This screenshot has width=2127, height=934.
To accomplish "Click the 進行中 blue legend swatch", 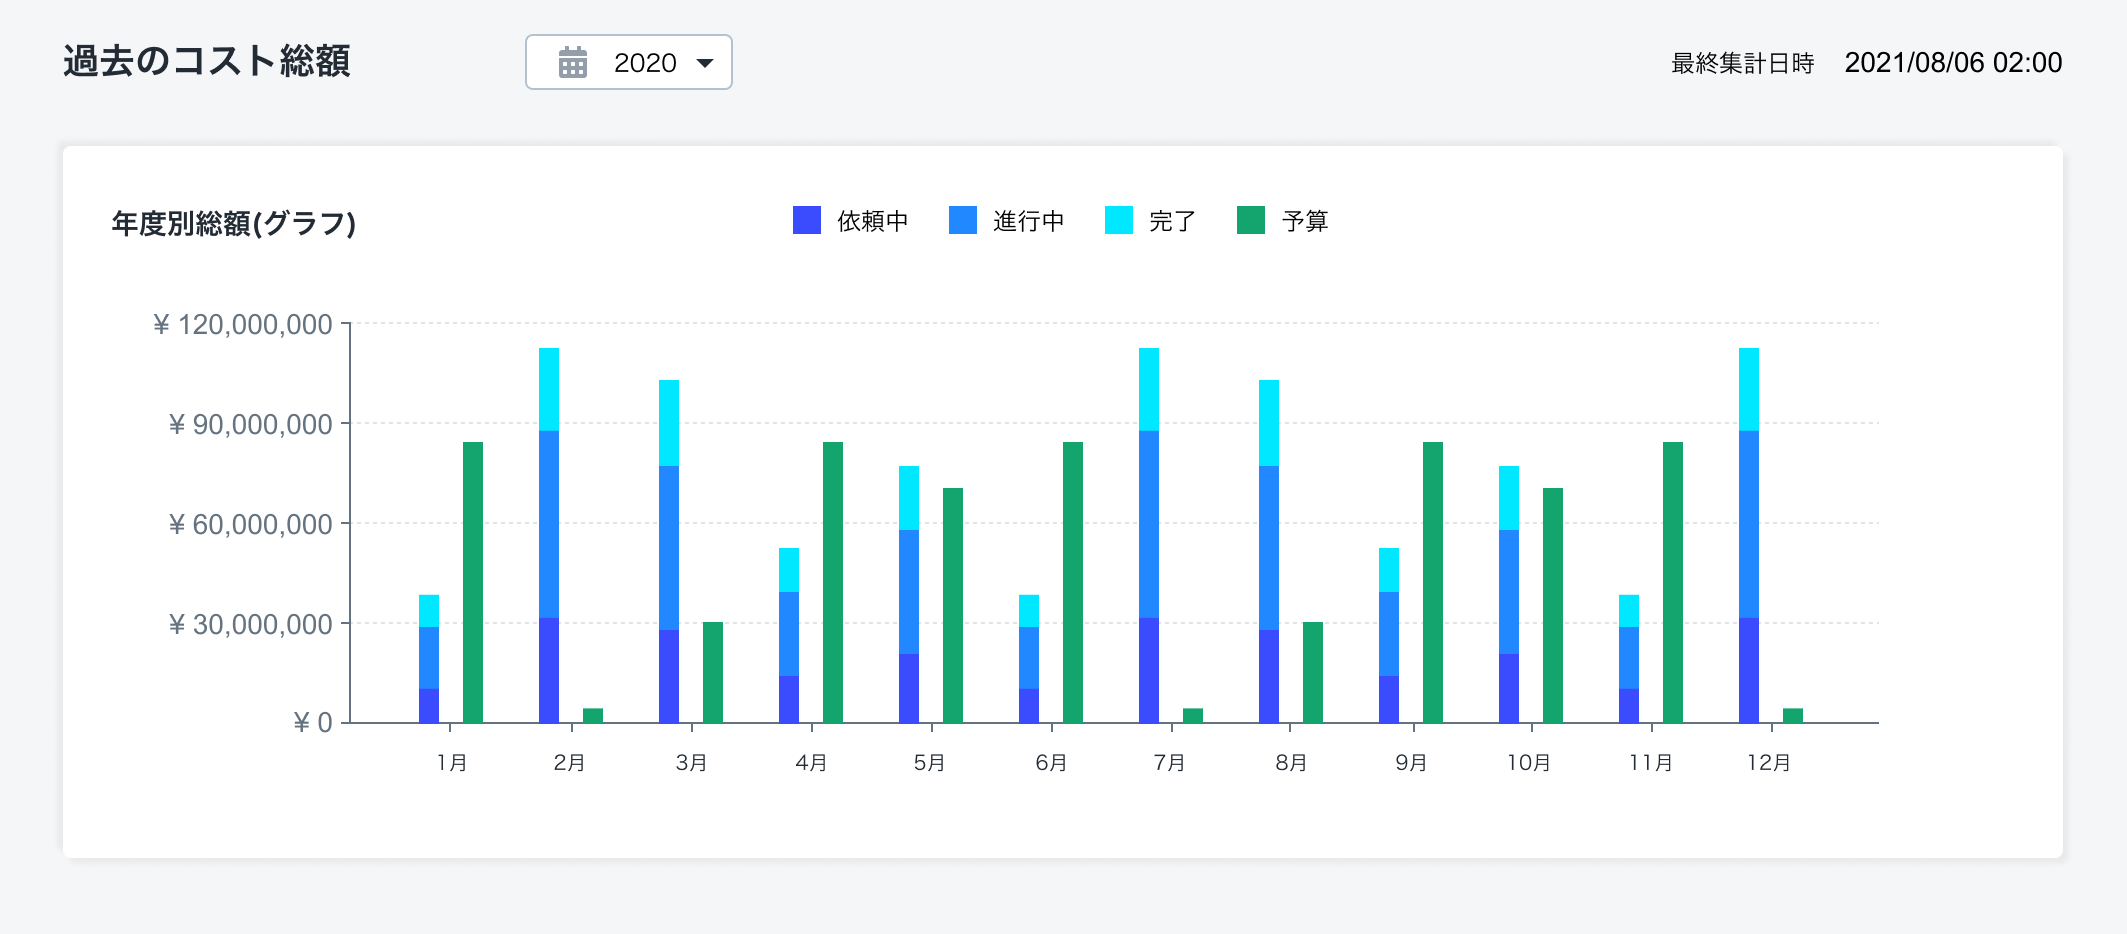I will pyautogui.click(x=962, y=220).
